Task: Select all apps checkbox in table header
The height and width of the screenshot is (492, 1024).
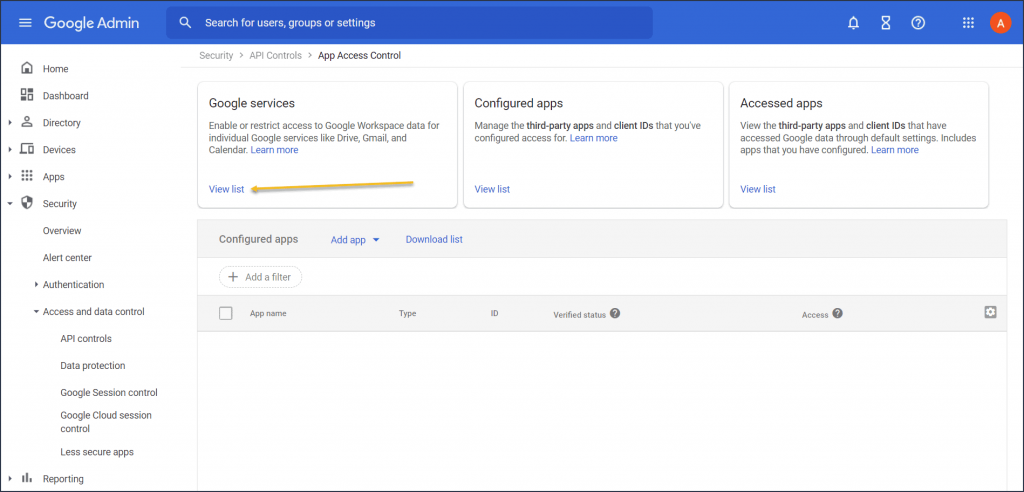Action: 226,314
